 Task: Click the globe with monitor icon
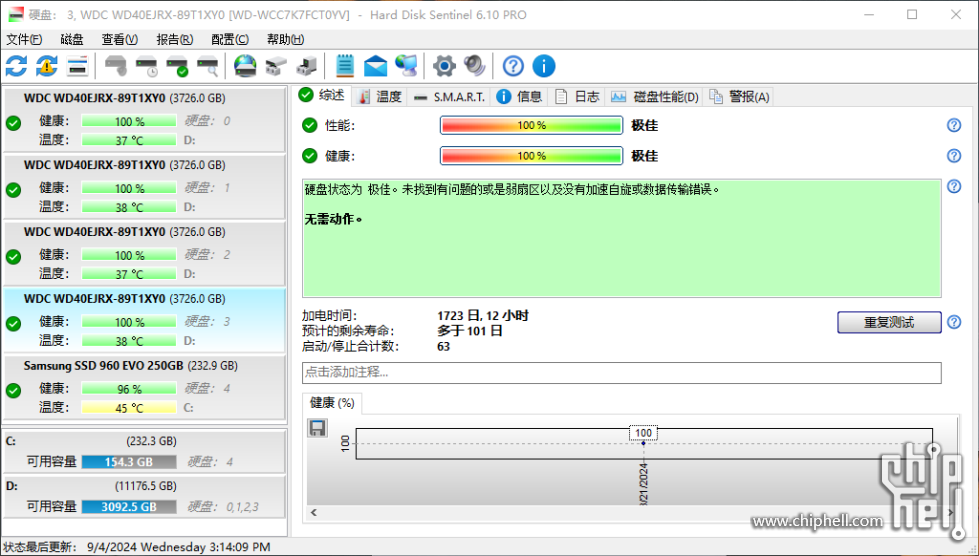click(x=406, y=66)
